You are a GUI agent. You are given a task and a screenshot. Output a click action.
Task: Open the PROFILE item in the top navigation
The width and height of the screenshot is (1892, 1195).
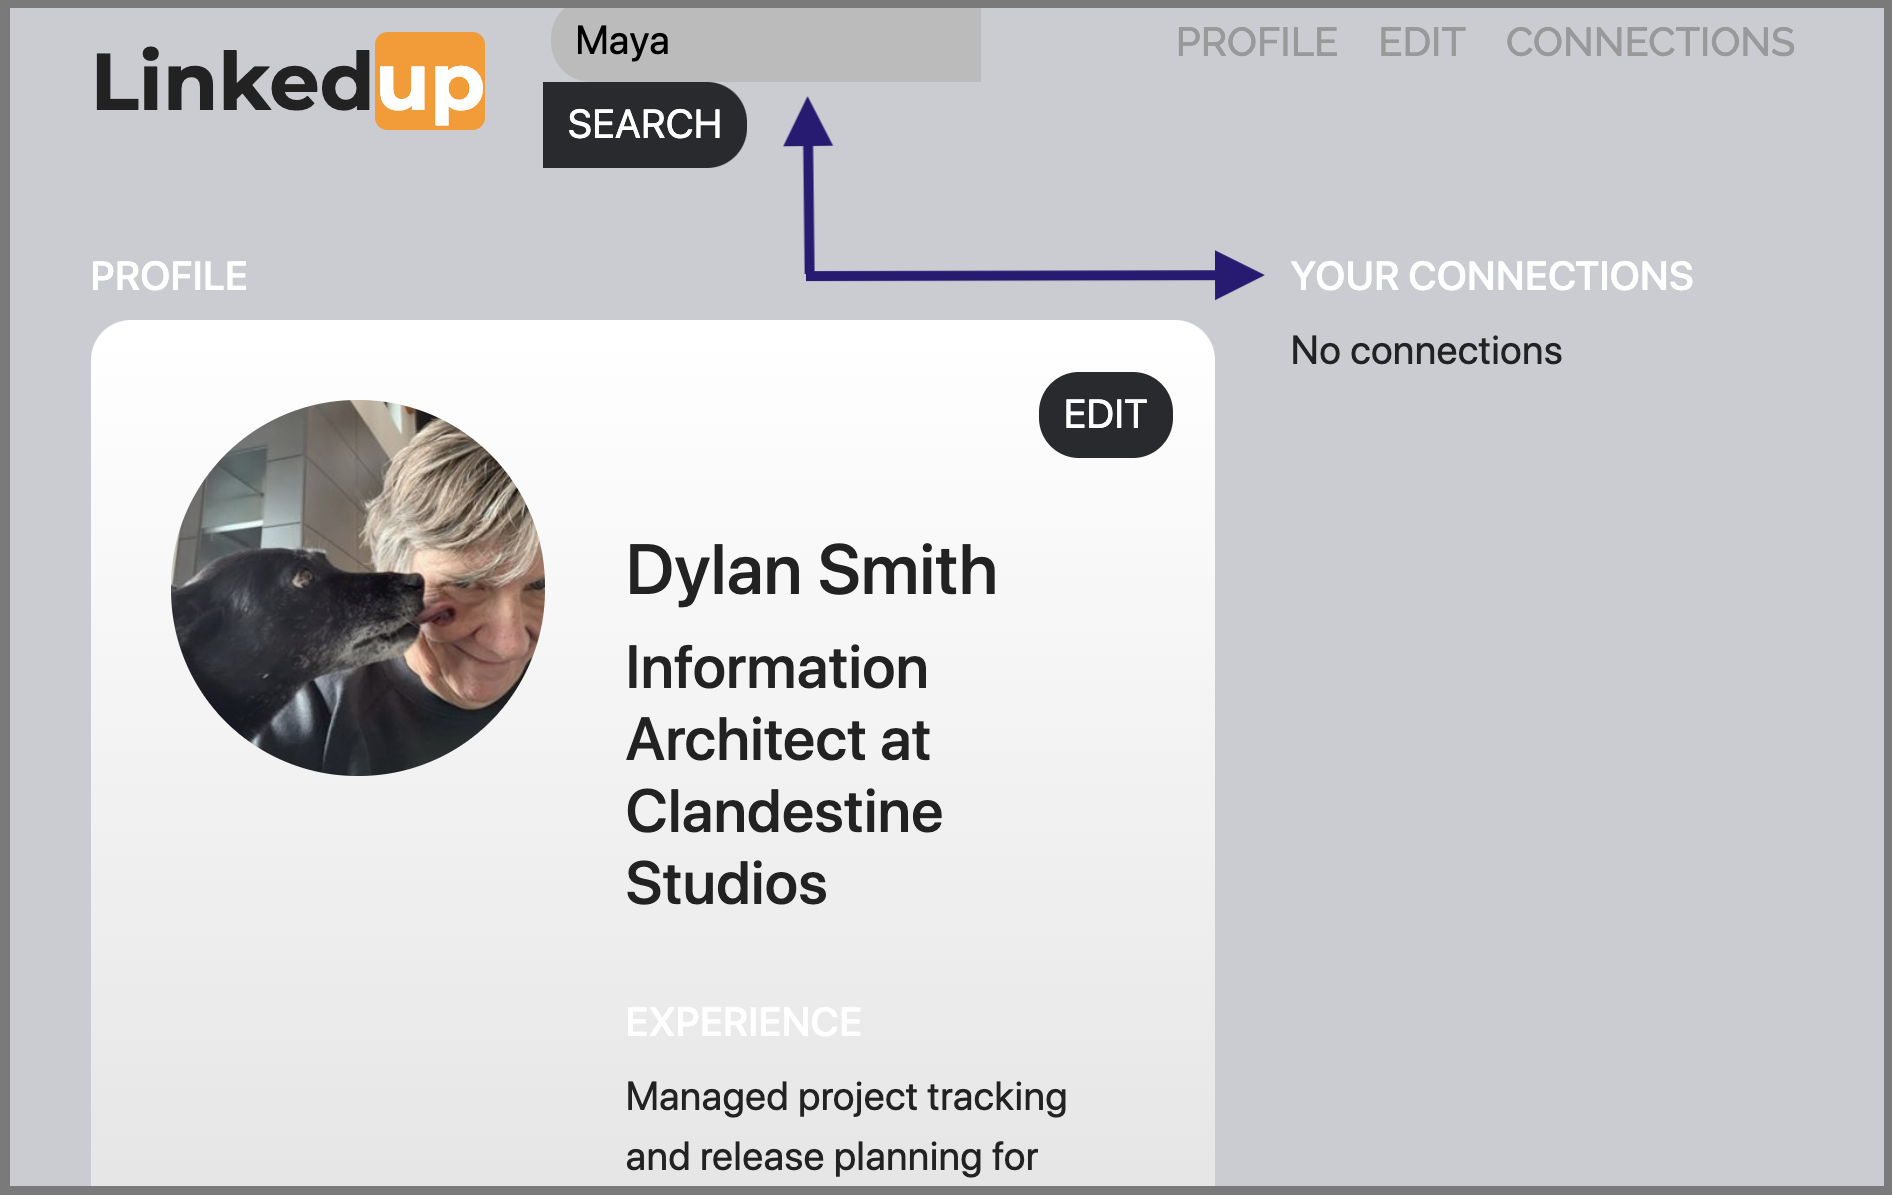pos(1257,42)
